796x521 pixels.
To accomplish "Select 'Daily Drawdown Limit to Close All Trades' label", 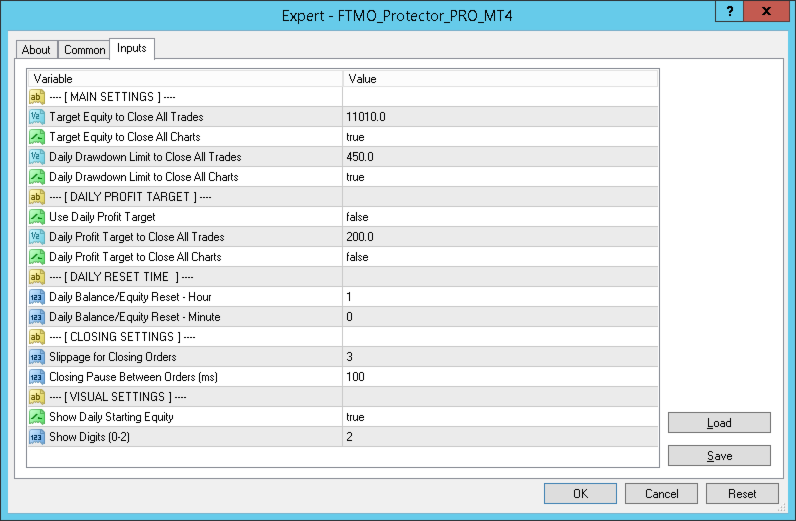I will [x=145, y=157].
